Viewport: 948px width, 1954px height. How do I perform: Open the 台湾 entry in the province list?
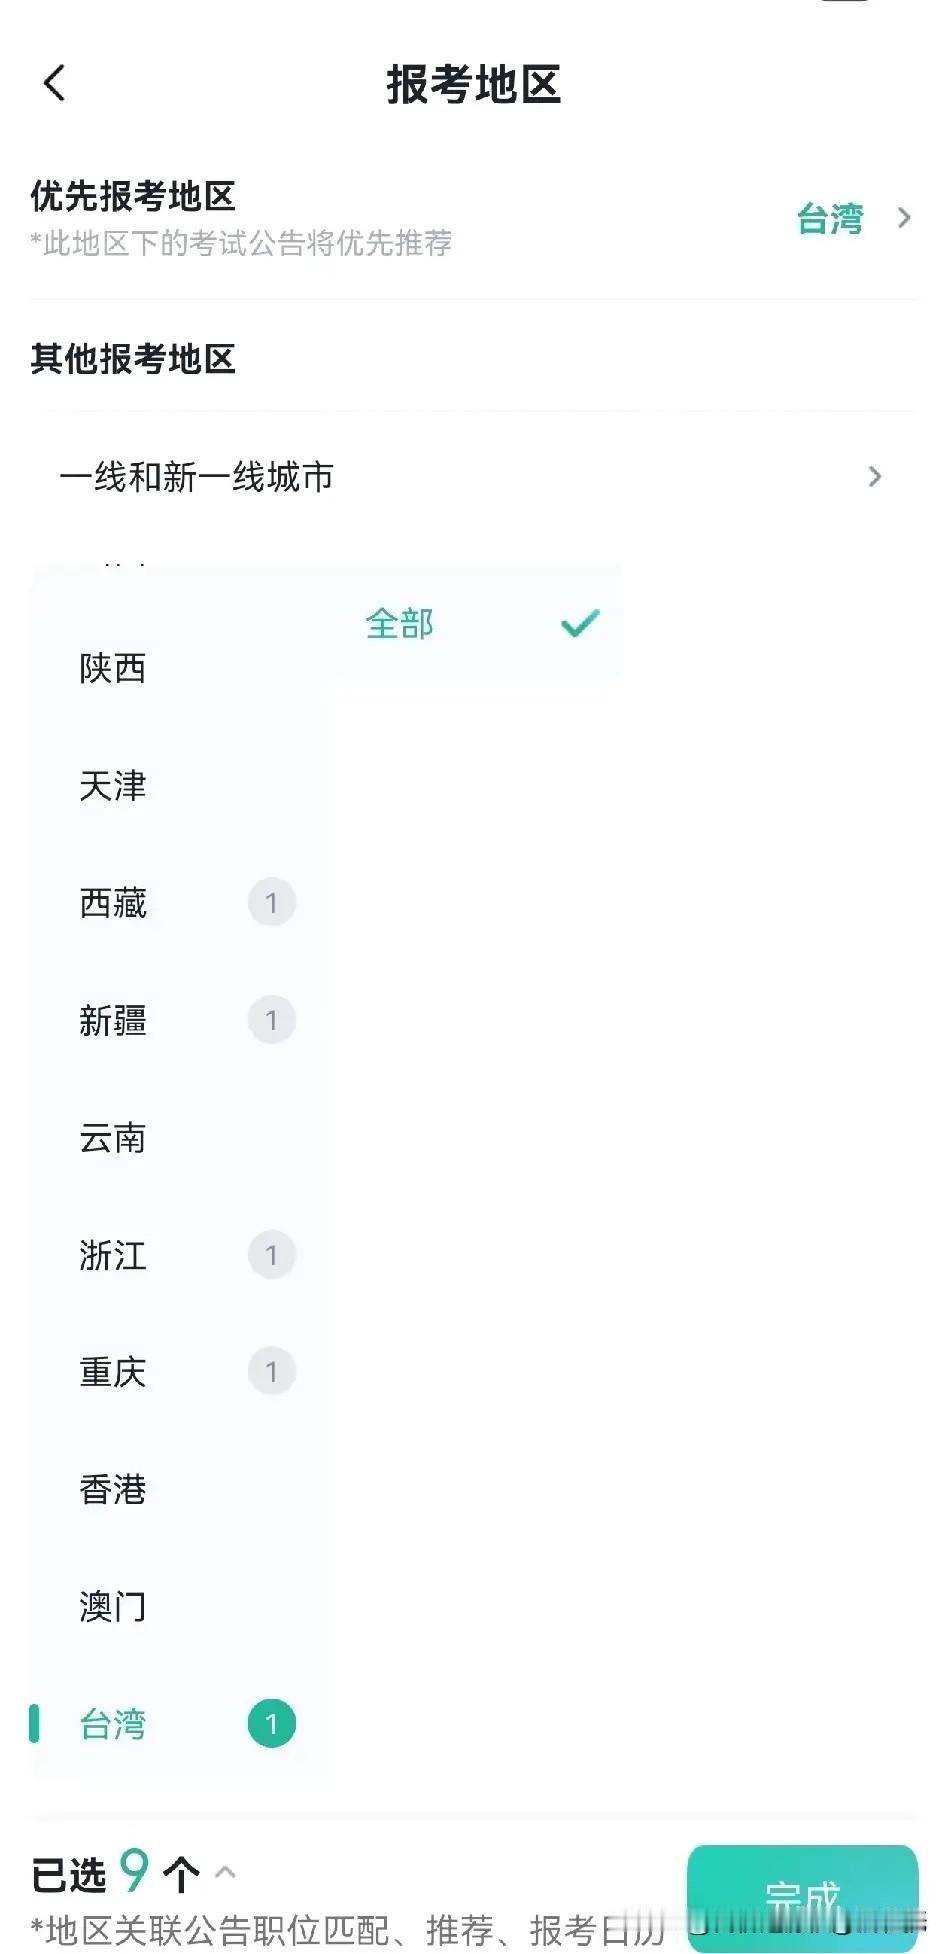[113, 1722]
